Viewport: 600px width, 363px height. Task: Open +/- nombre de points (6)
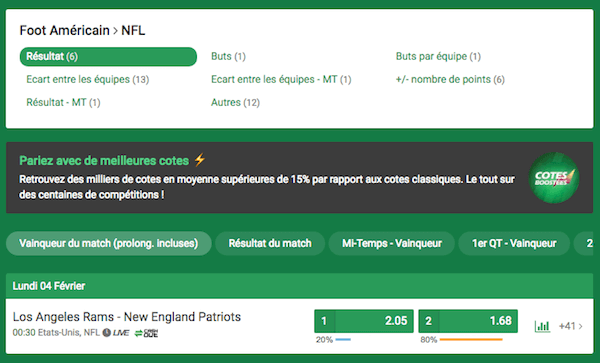[x=450, y=79]
